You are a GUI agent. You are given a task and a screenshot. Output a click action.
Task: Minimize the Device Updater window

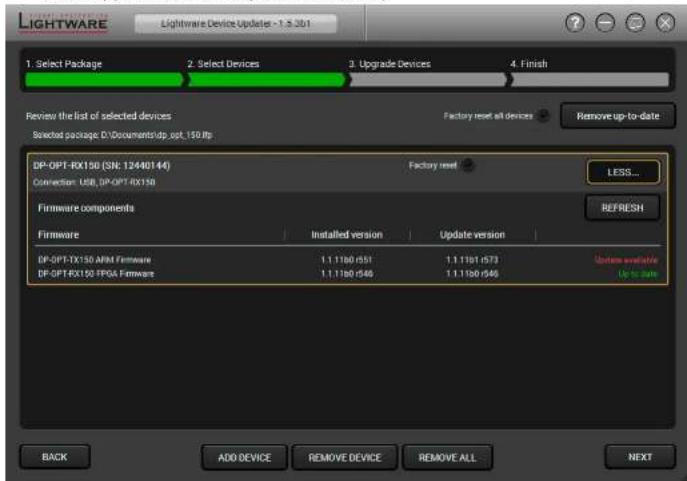(x=605, y=23)
